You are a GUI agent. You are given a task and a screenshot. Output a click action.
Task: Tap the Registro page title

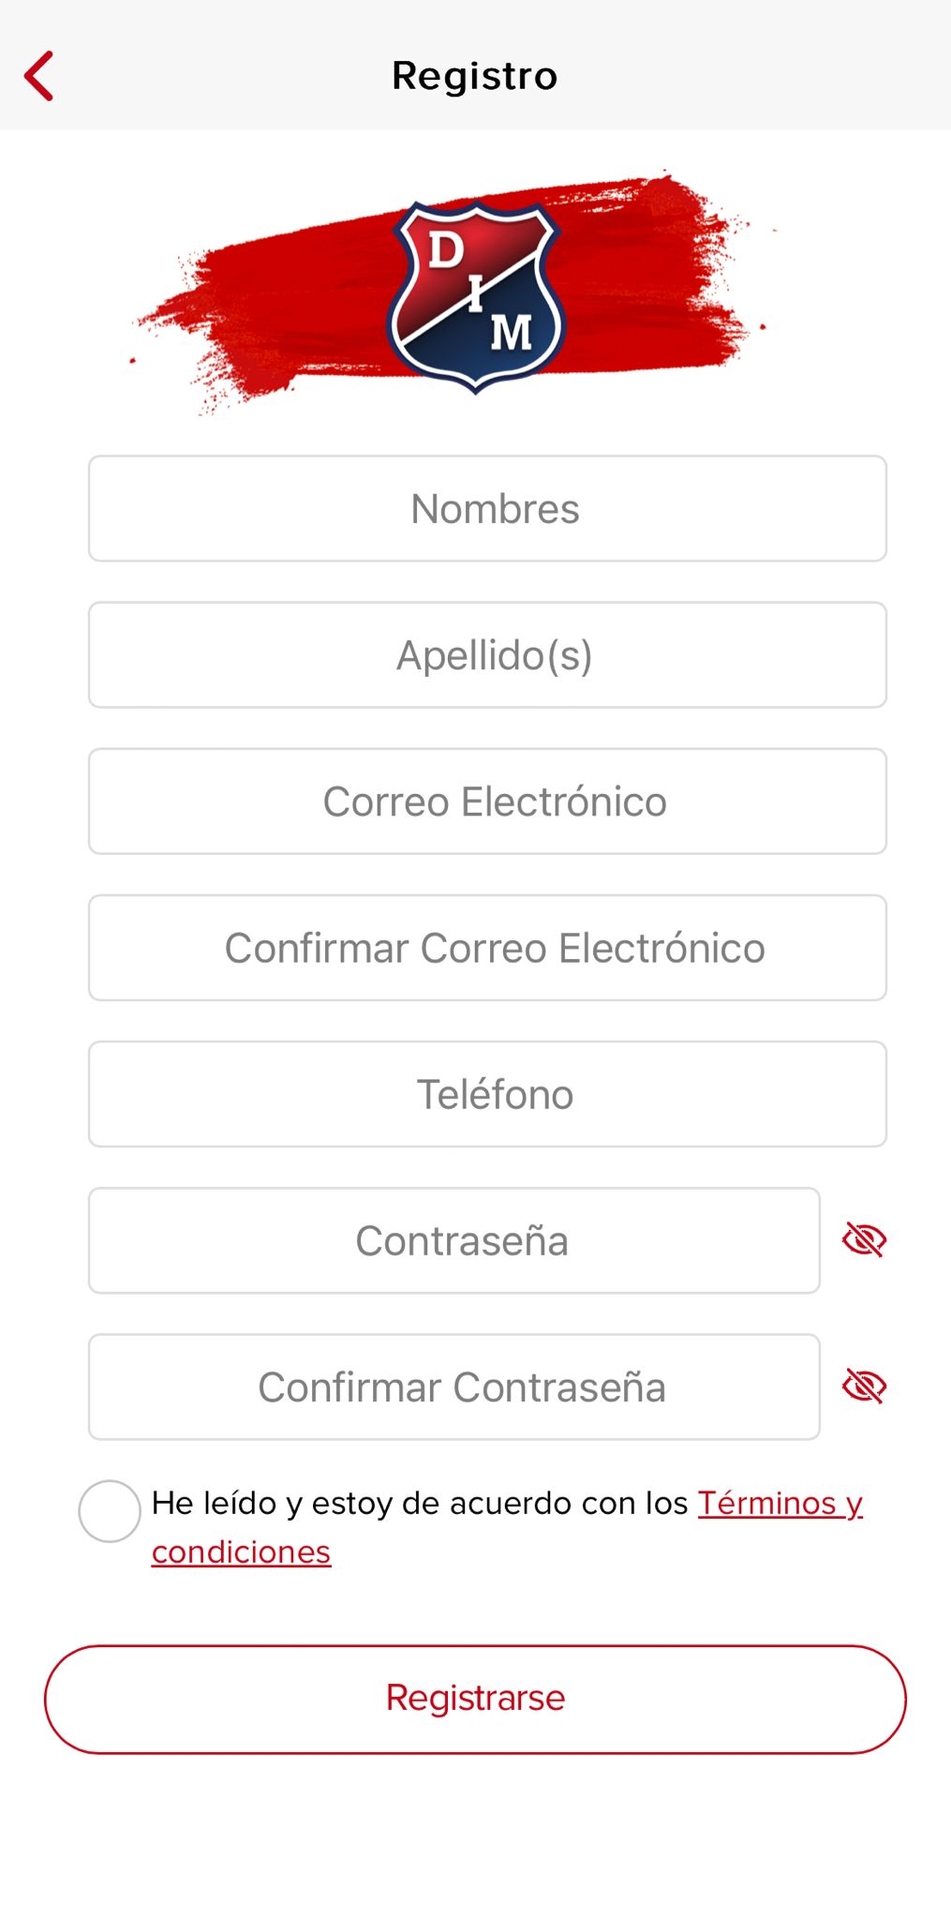(475, 76)
